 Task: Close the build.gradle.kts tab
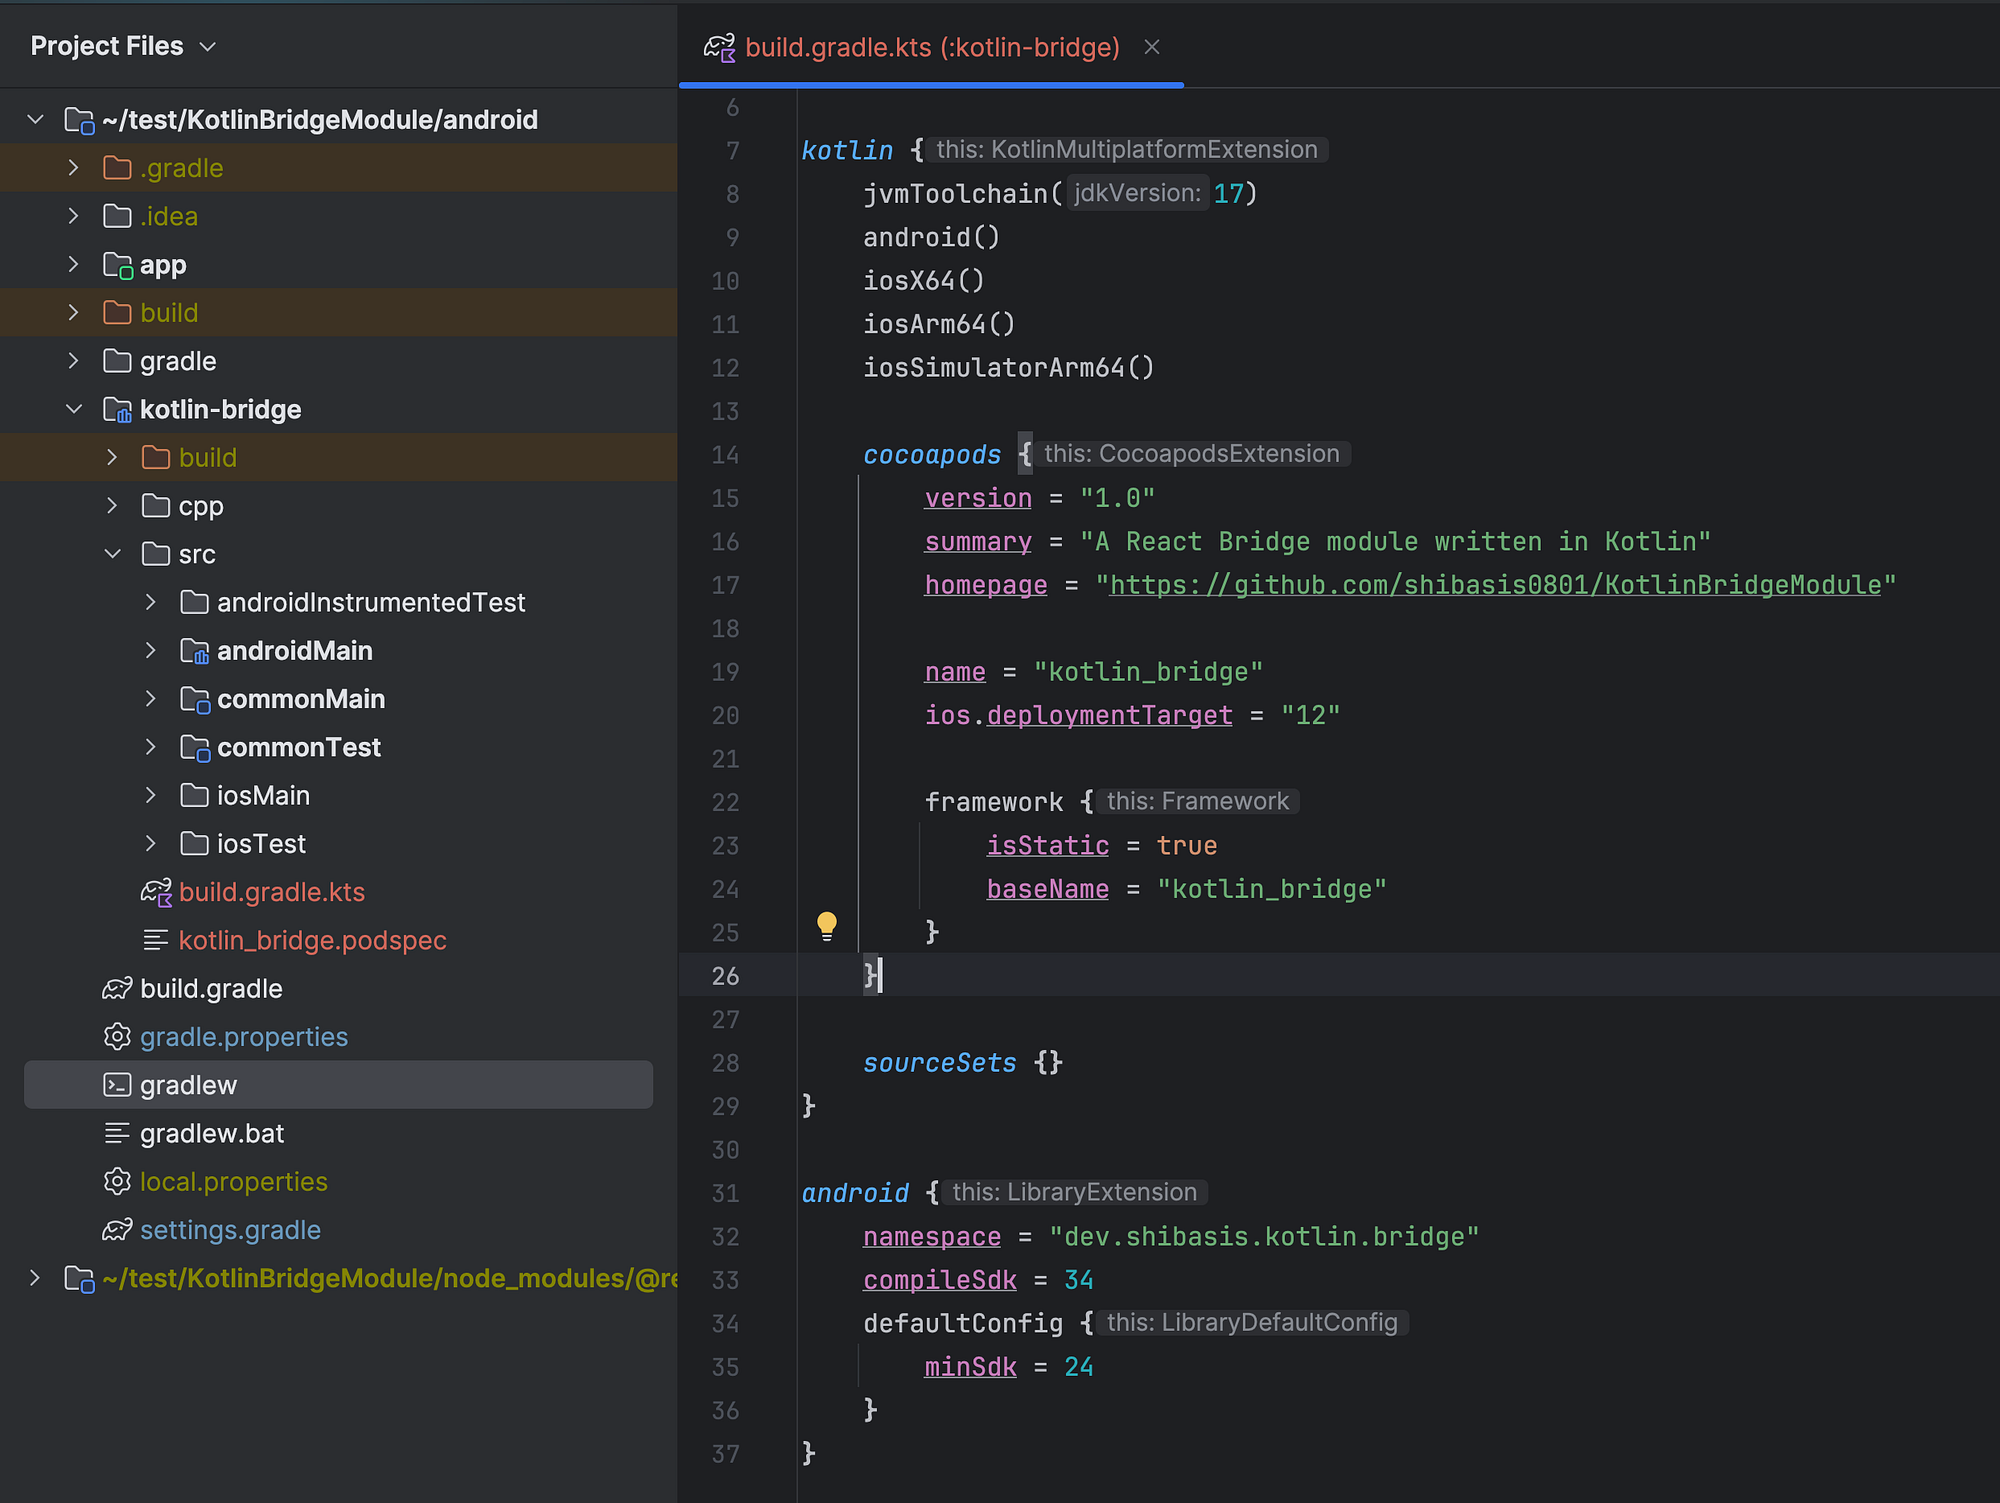click(x=1152, y=47)
